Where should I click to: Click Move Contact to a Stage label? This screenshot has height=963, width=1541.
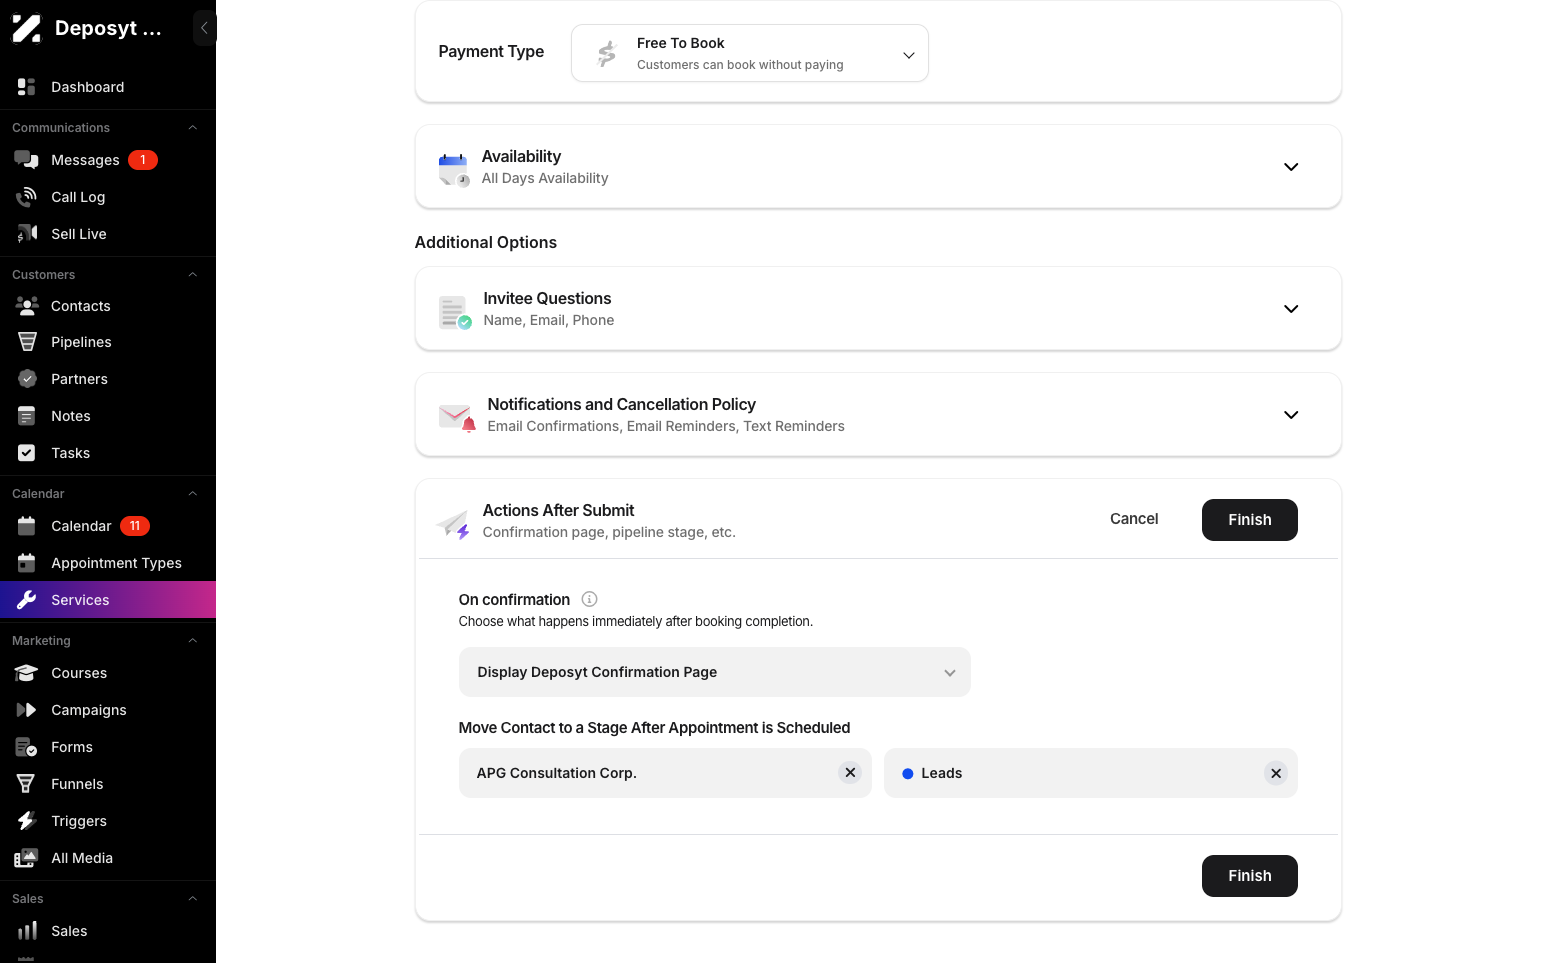coord(654,728)
